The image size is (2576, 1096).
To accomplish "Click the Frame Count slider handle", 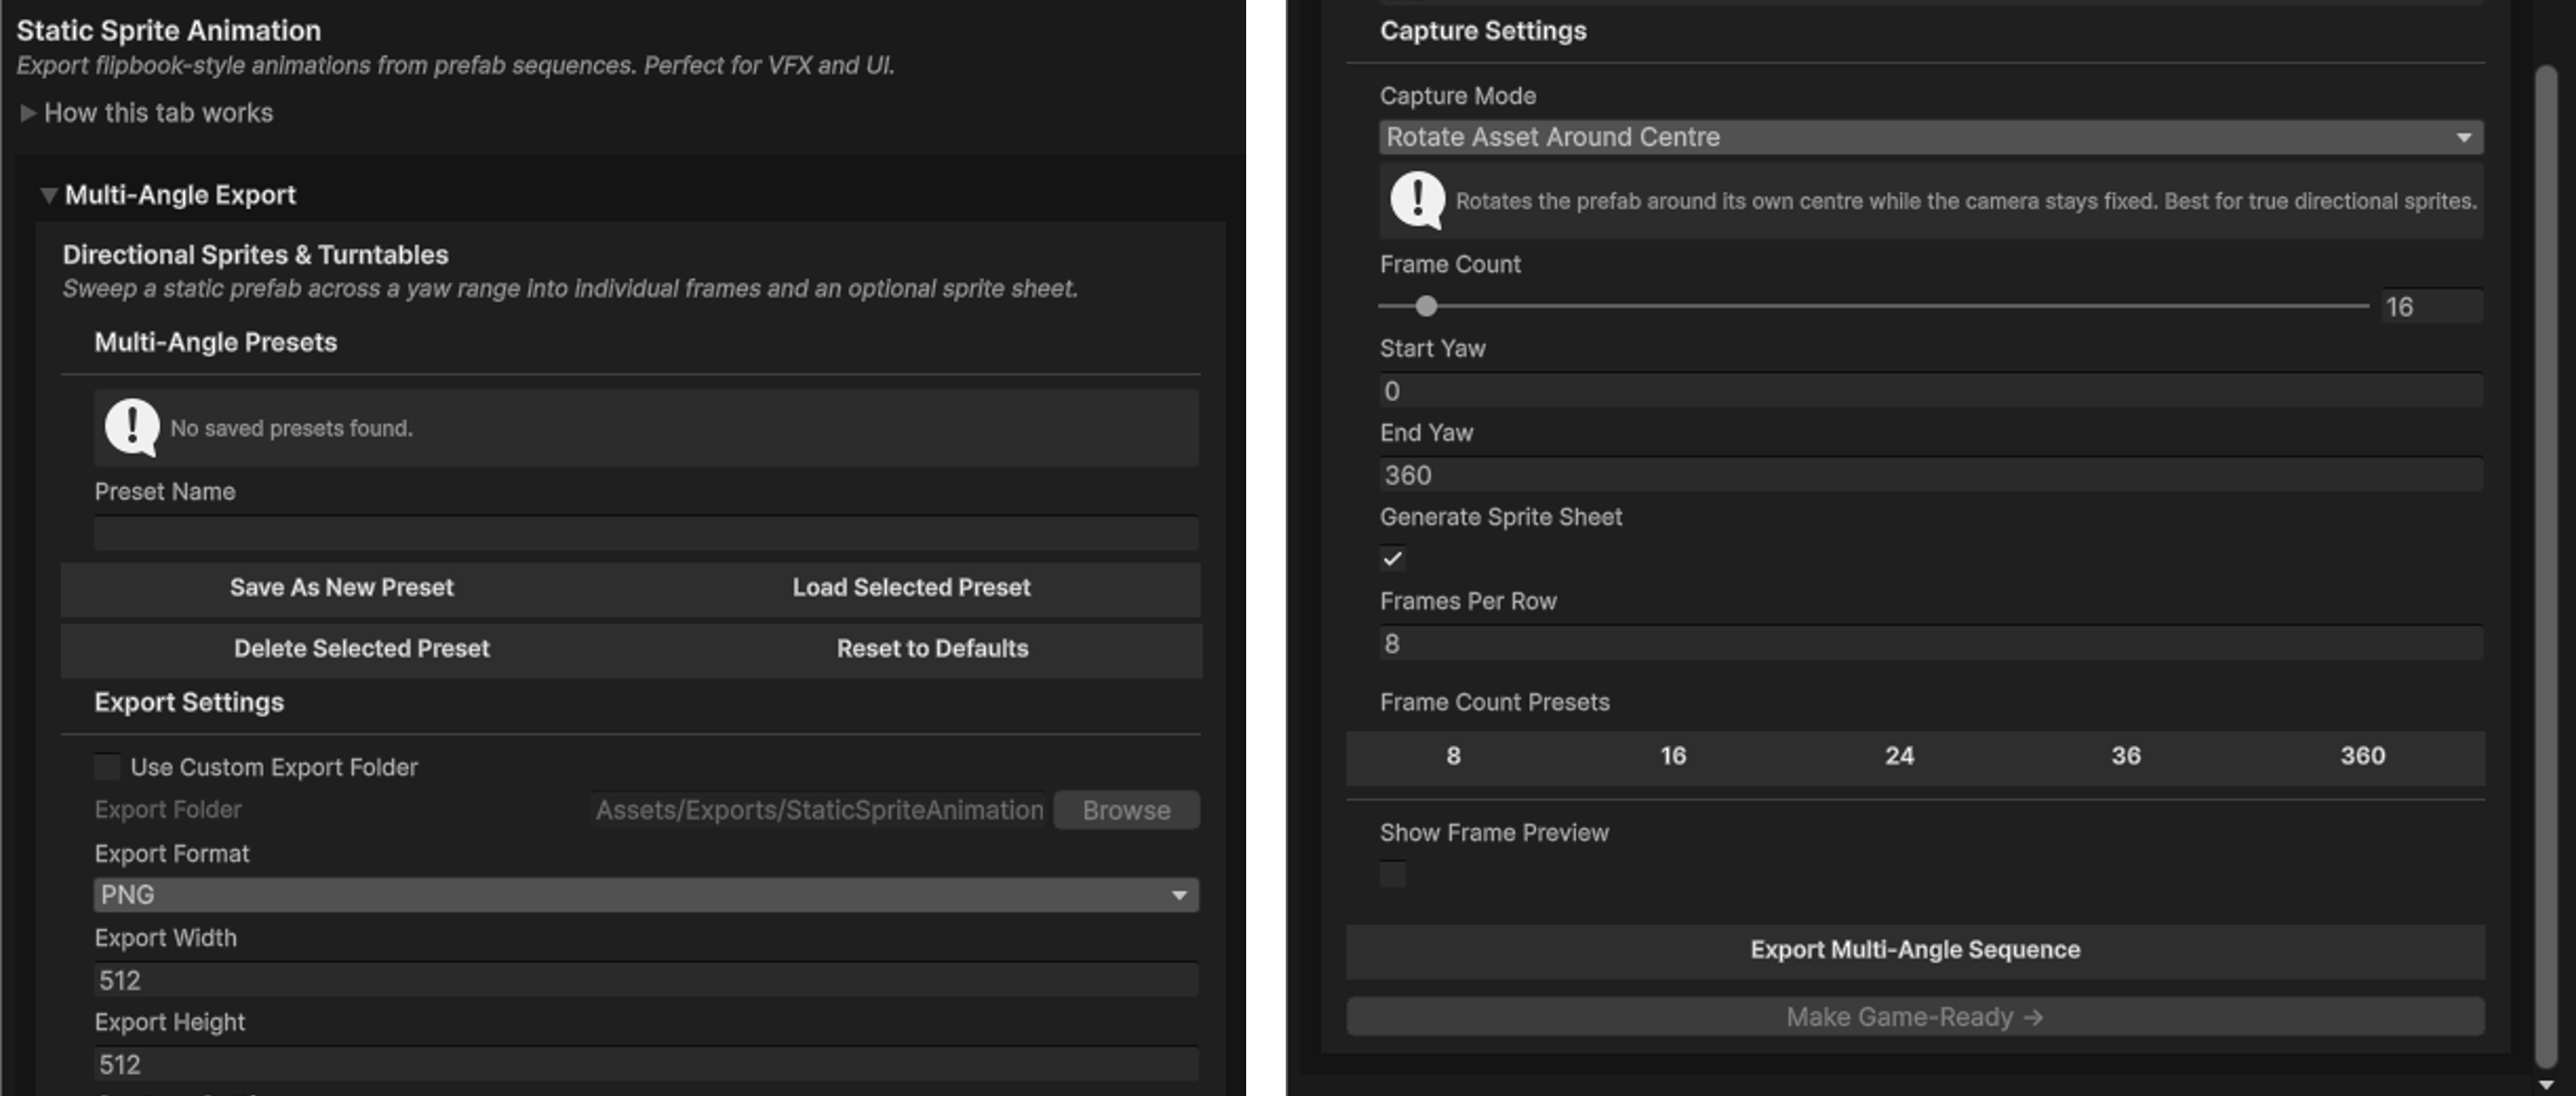I will [x=1426, y=306].
